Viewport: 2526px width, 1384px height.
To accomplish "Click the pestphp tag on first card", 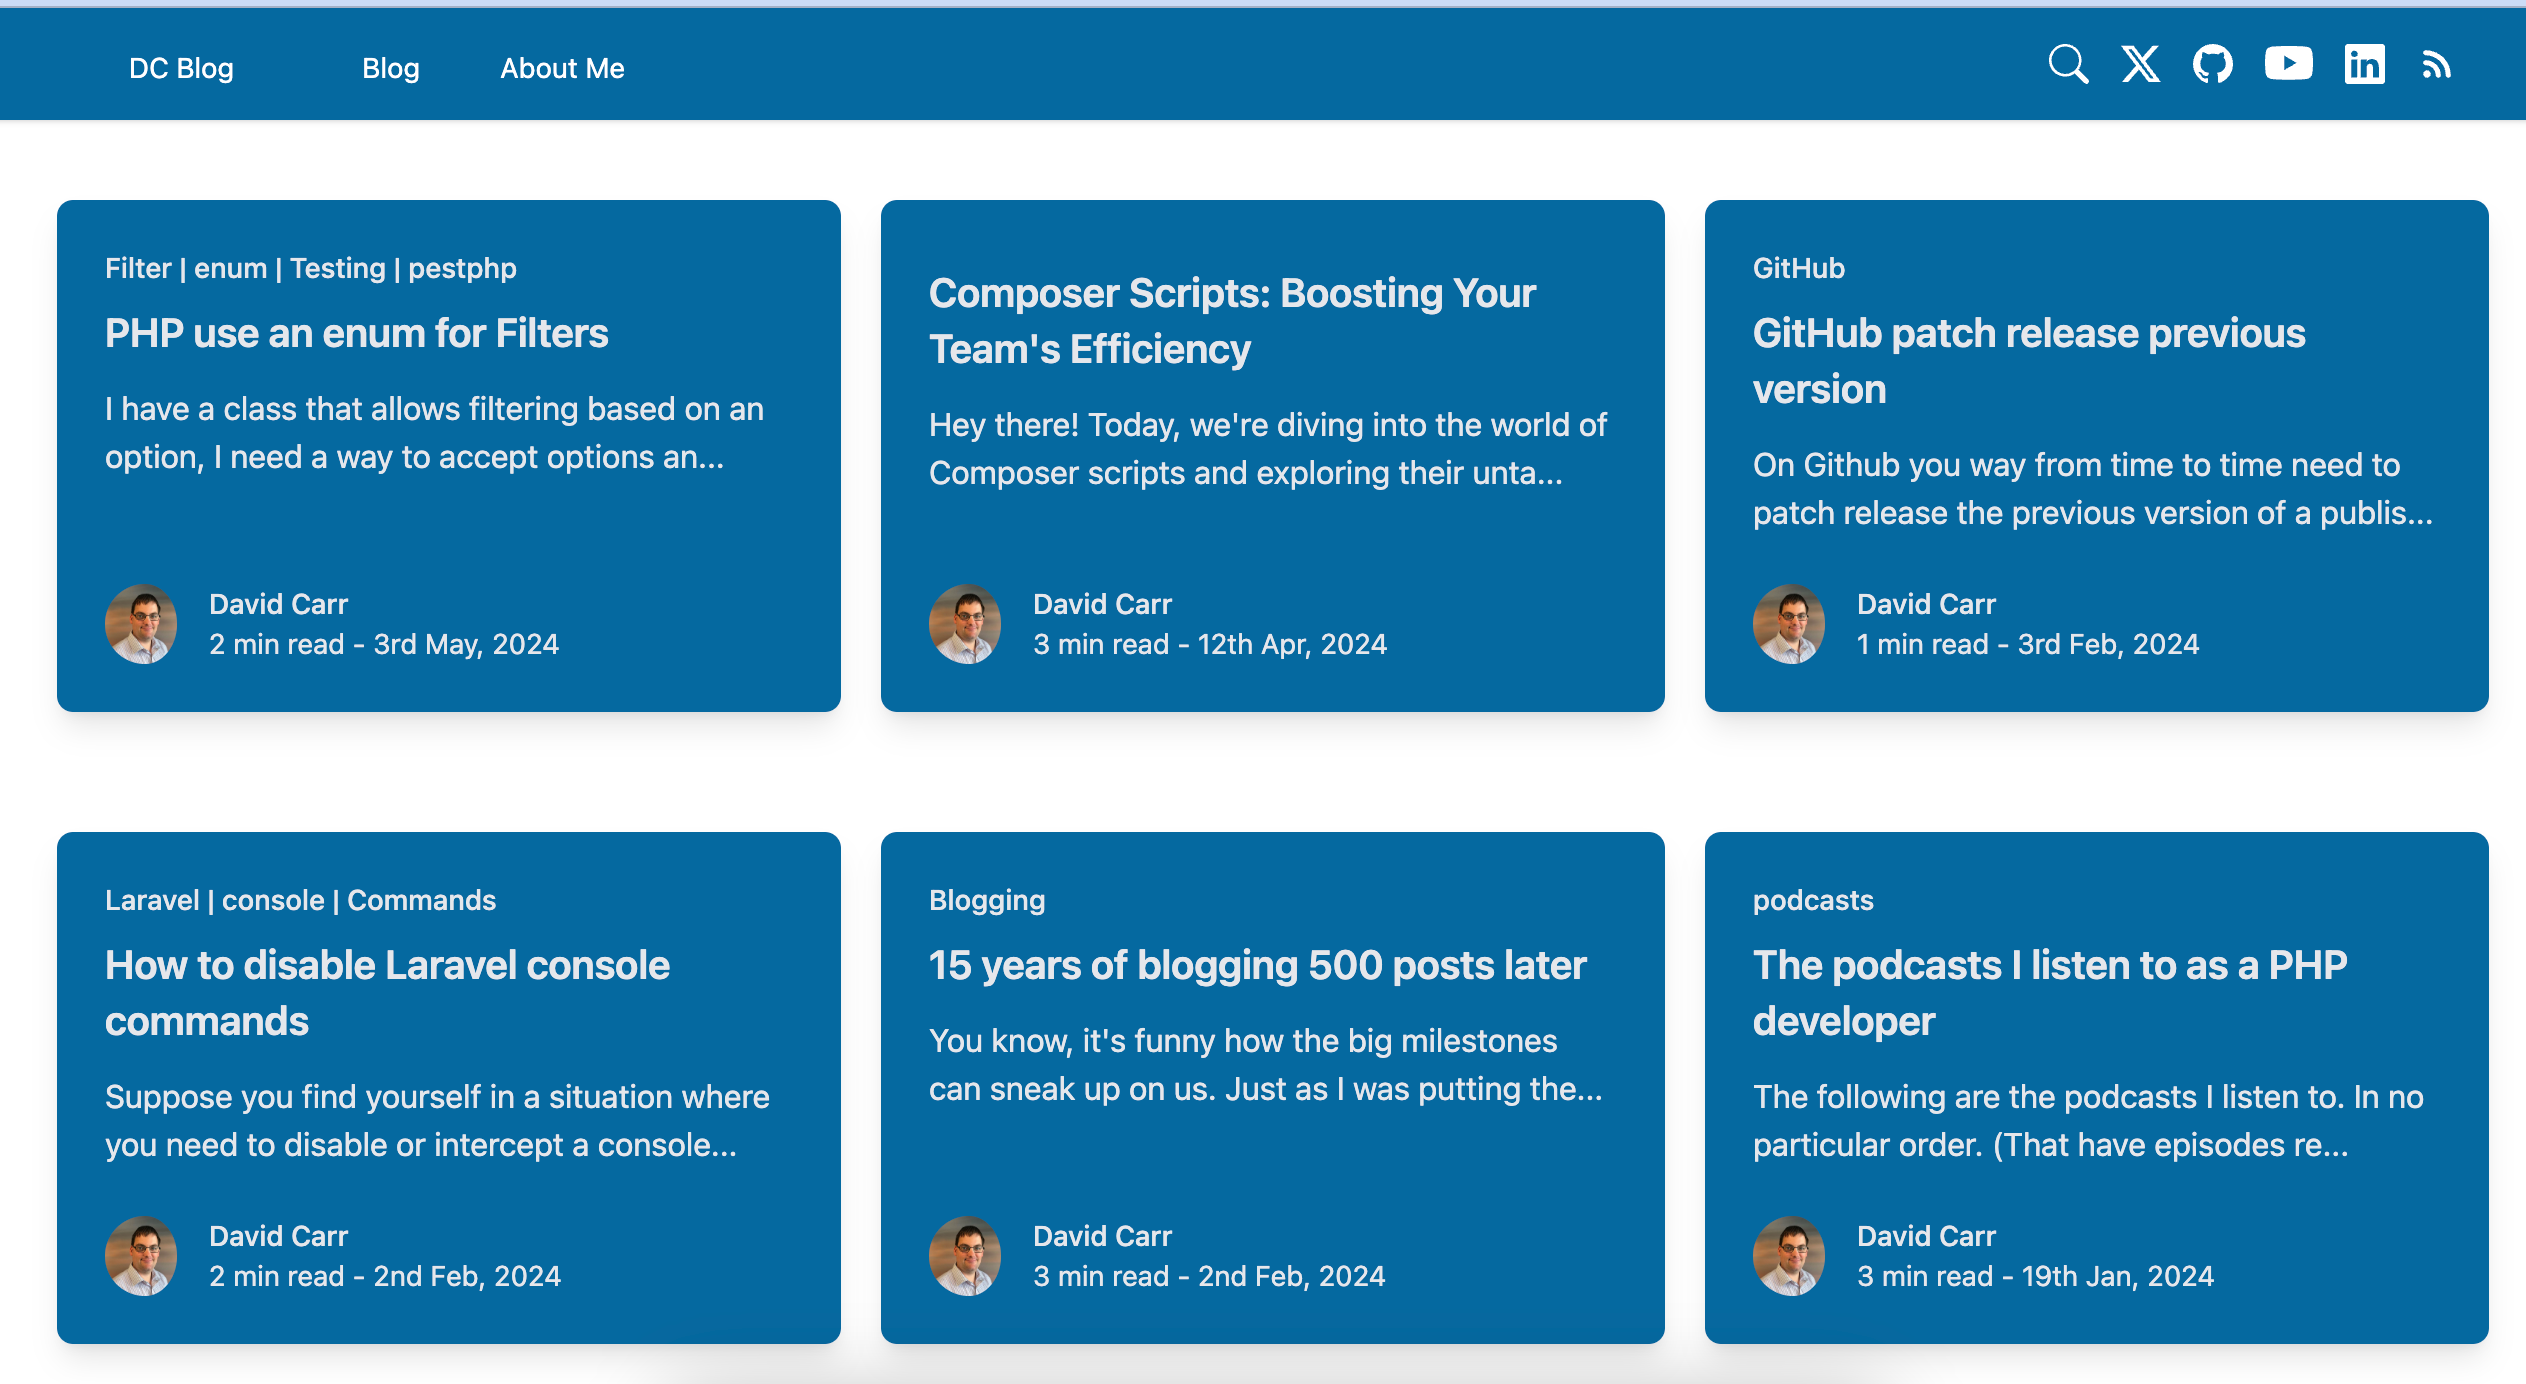I will tap(462, 268).
